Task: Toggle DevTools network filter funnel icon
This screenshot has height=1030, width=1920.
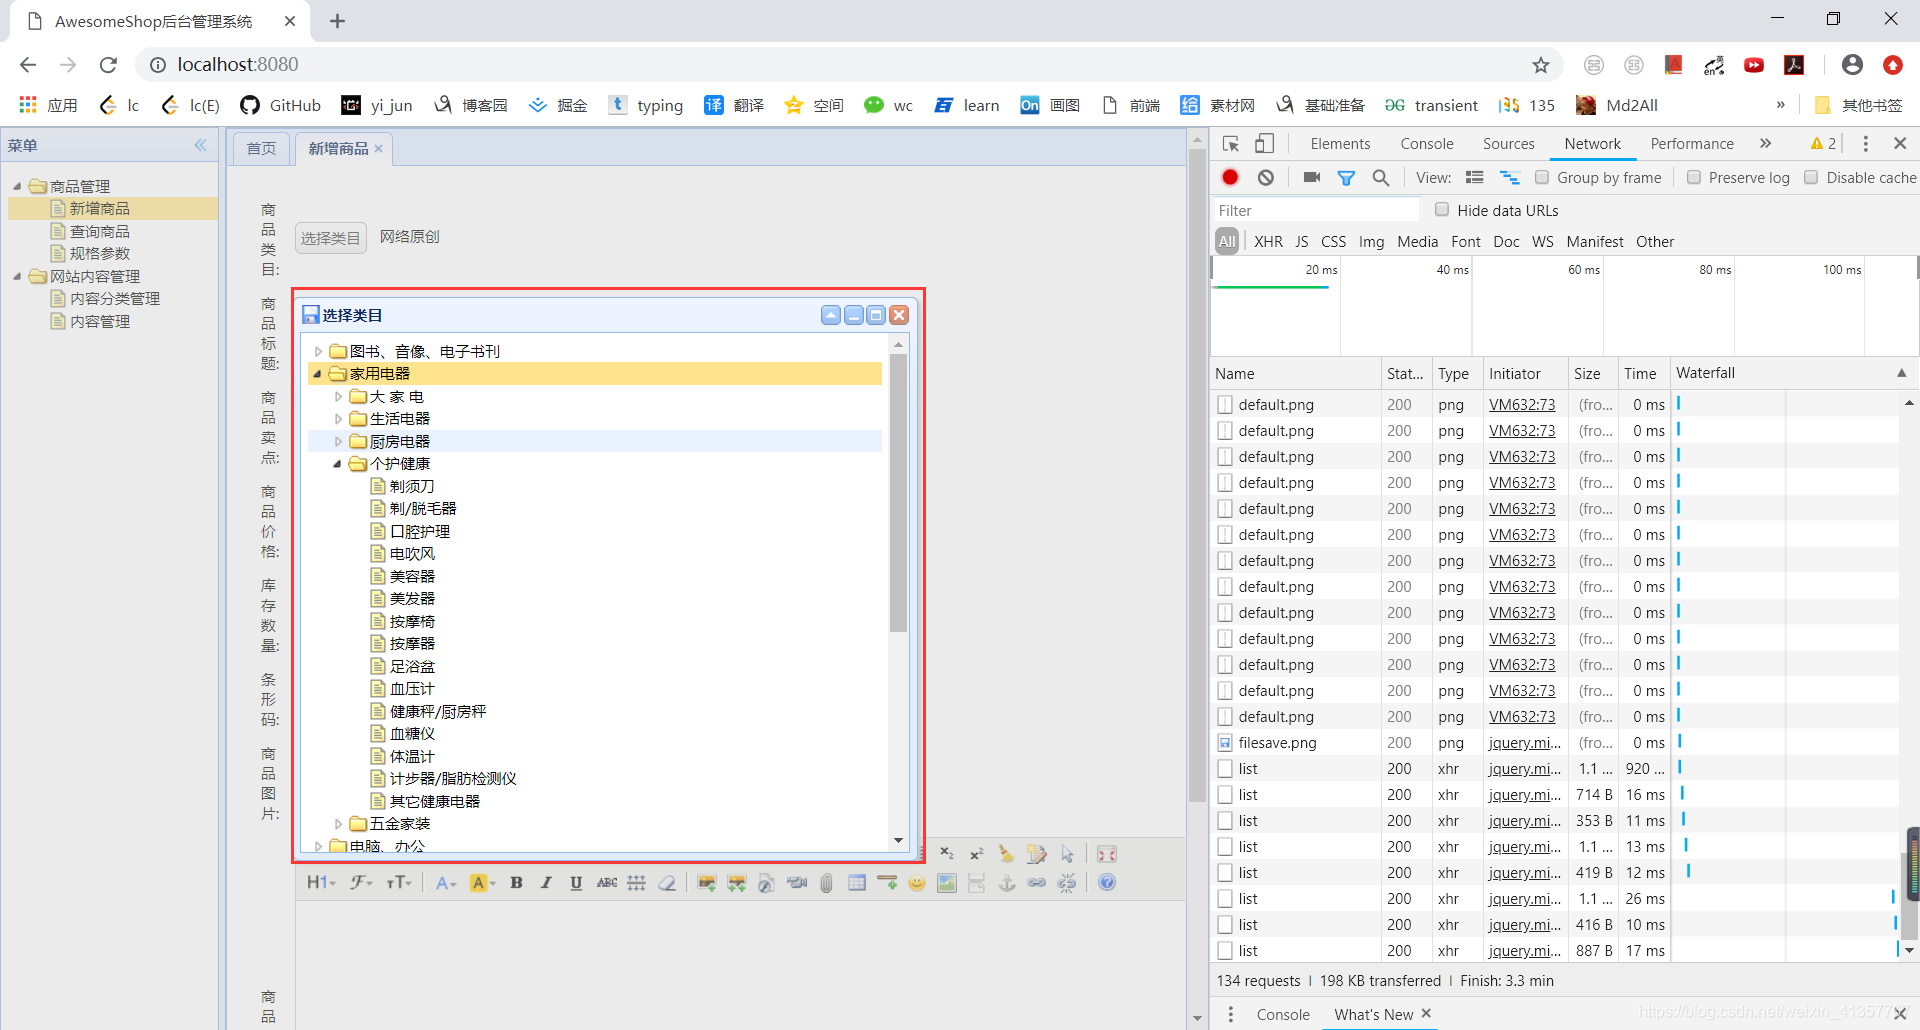Action: [x=1346, y=177]
